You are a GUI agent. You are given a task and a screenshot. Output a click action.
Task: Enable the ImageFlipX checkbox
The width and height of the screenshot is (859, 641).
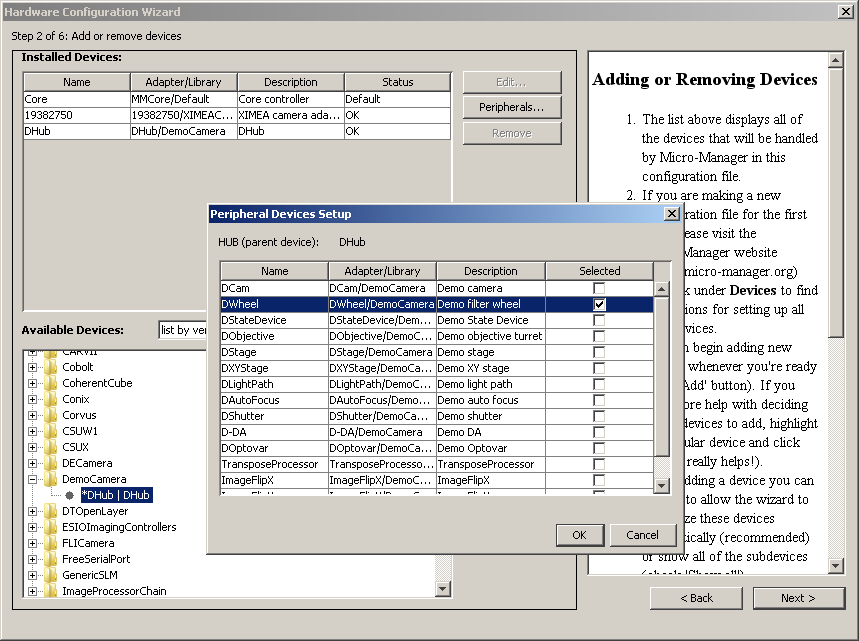tap(599, 480)
